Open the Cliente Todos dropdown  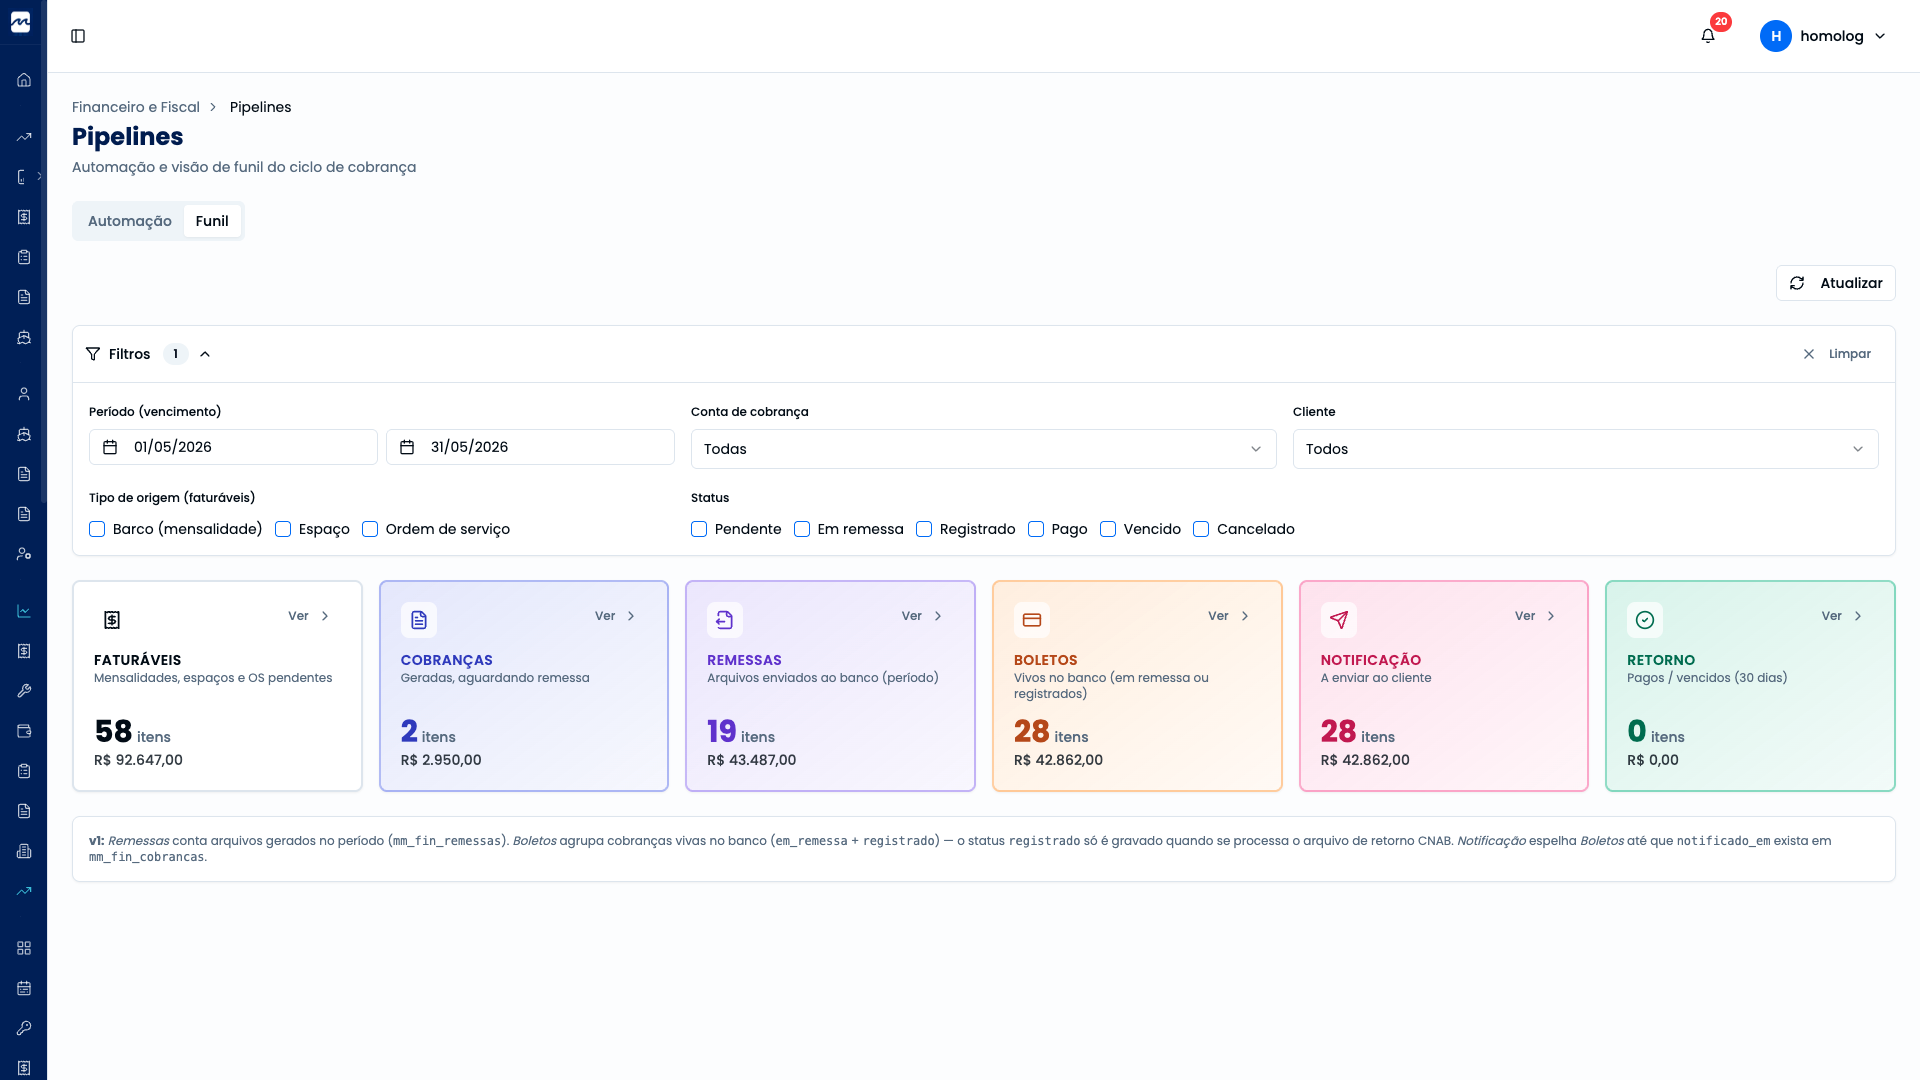click(1585, 449)
